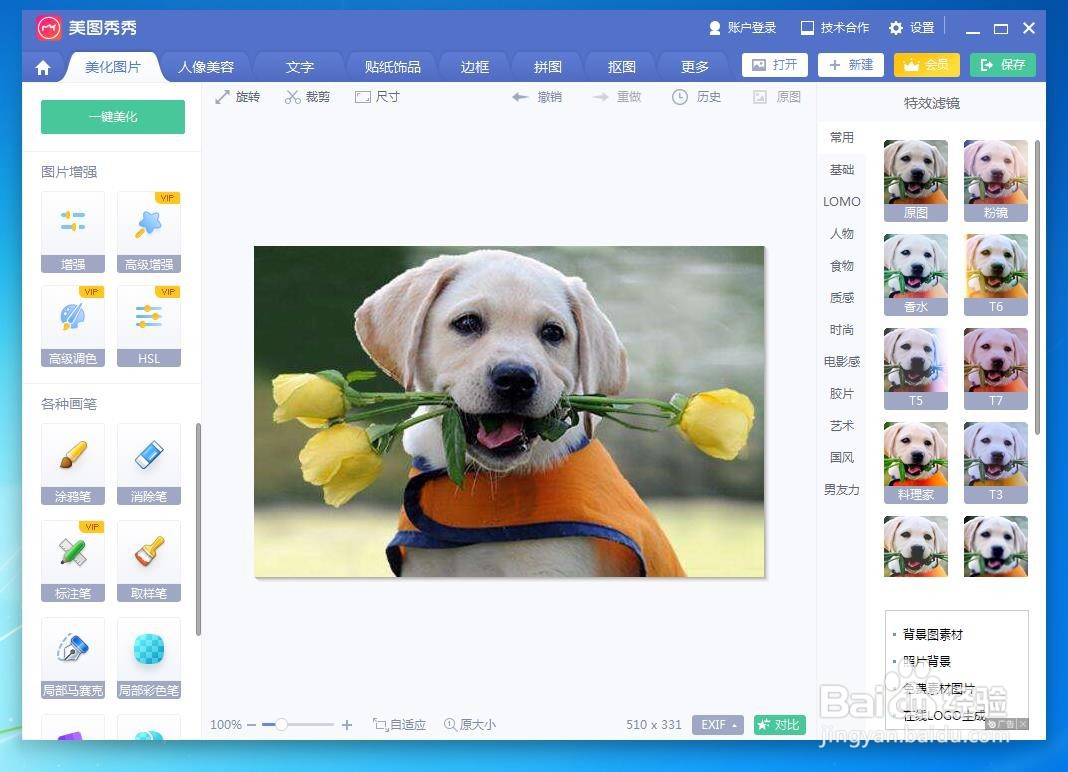Click the 裁剪 crop tool
The image size is (1068, 772).
click(x=307, y=97)
